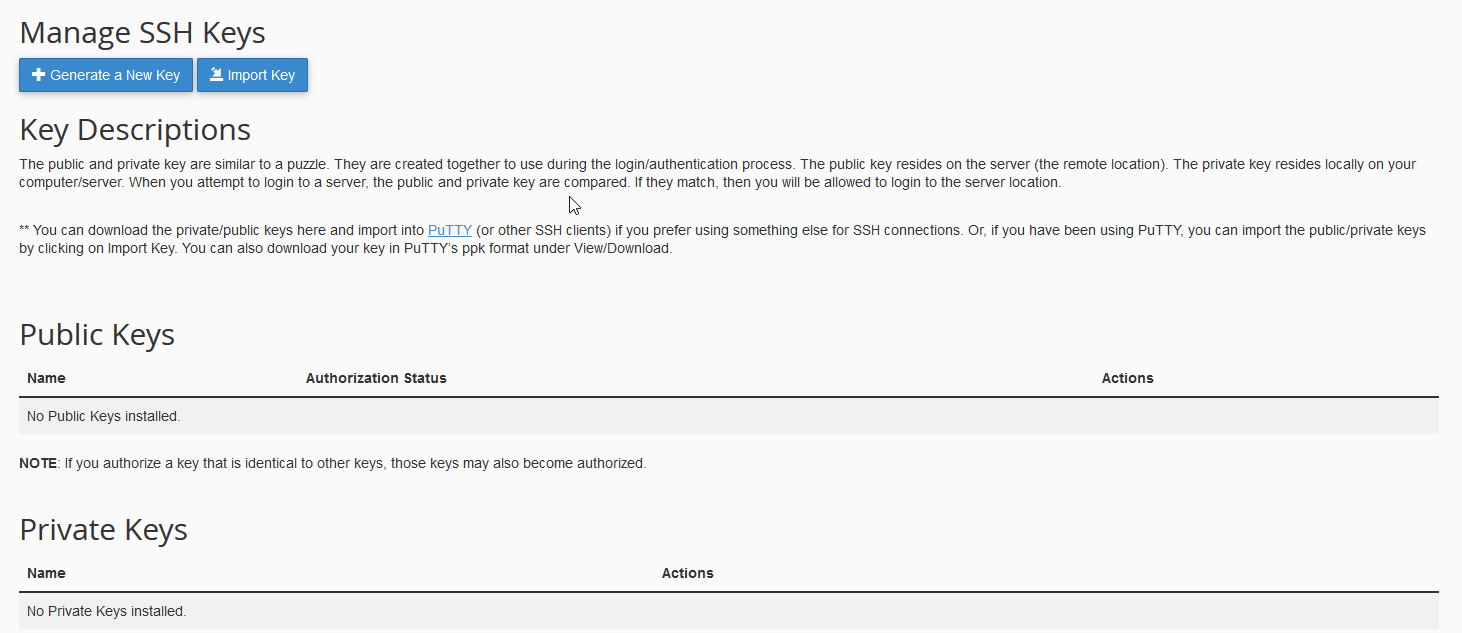Screen dimensions: 1462x633
Task: Click the text about identical keys becoming authorized
Action: coord(356,464)
